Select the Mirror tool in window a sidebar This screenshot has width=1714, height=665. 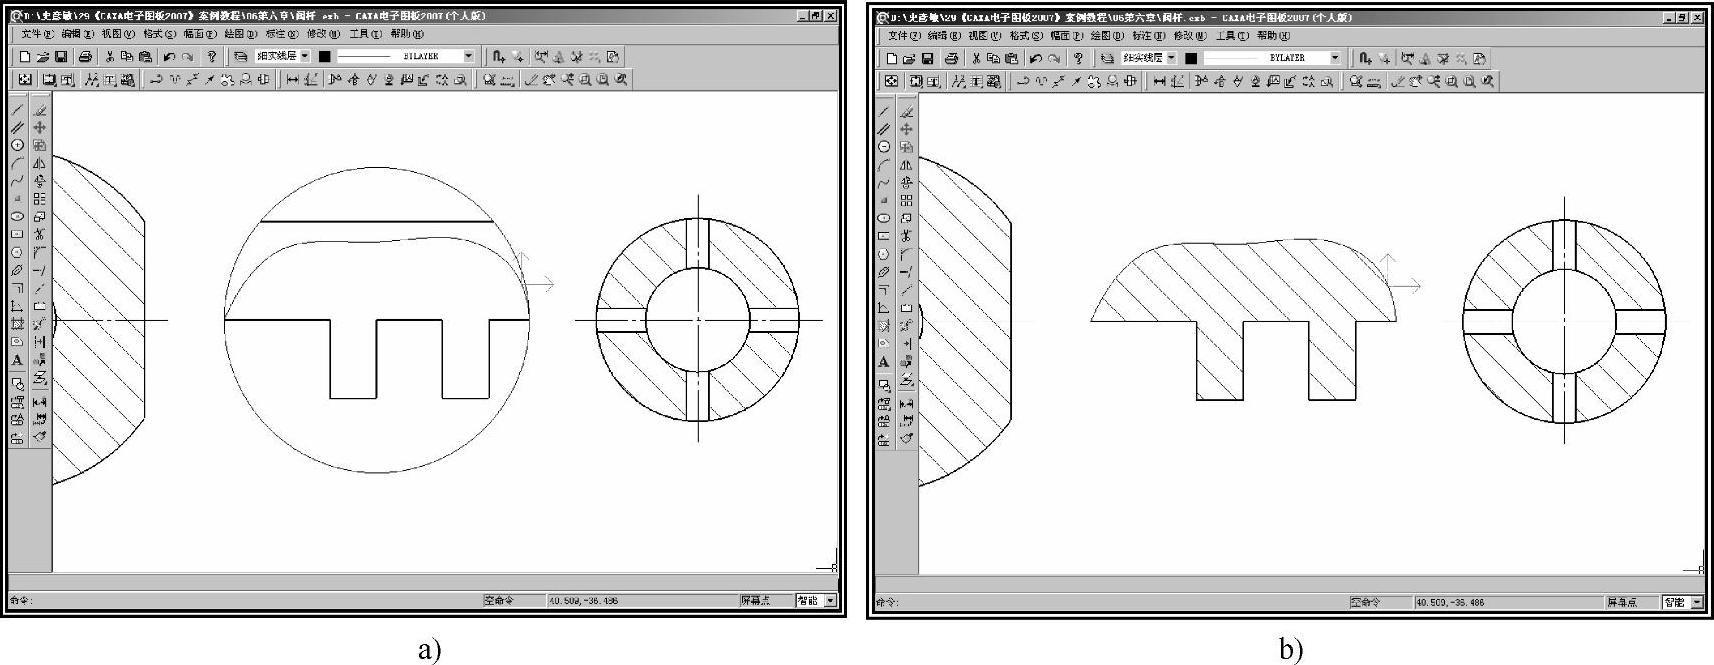[39, 162]
